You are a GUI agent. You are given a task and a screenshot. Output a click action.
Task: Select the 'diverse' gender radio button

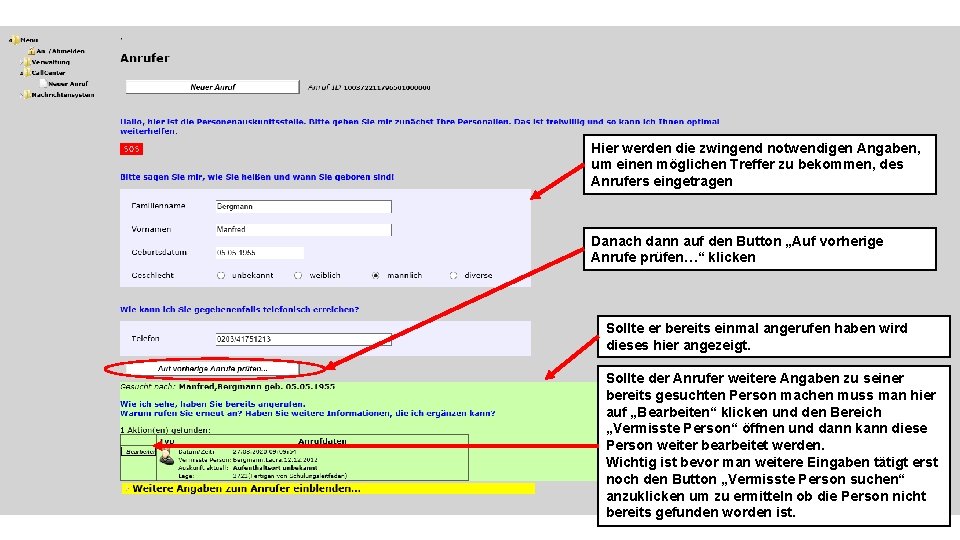[453, 276]
